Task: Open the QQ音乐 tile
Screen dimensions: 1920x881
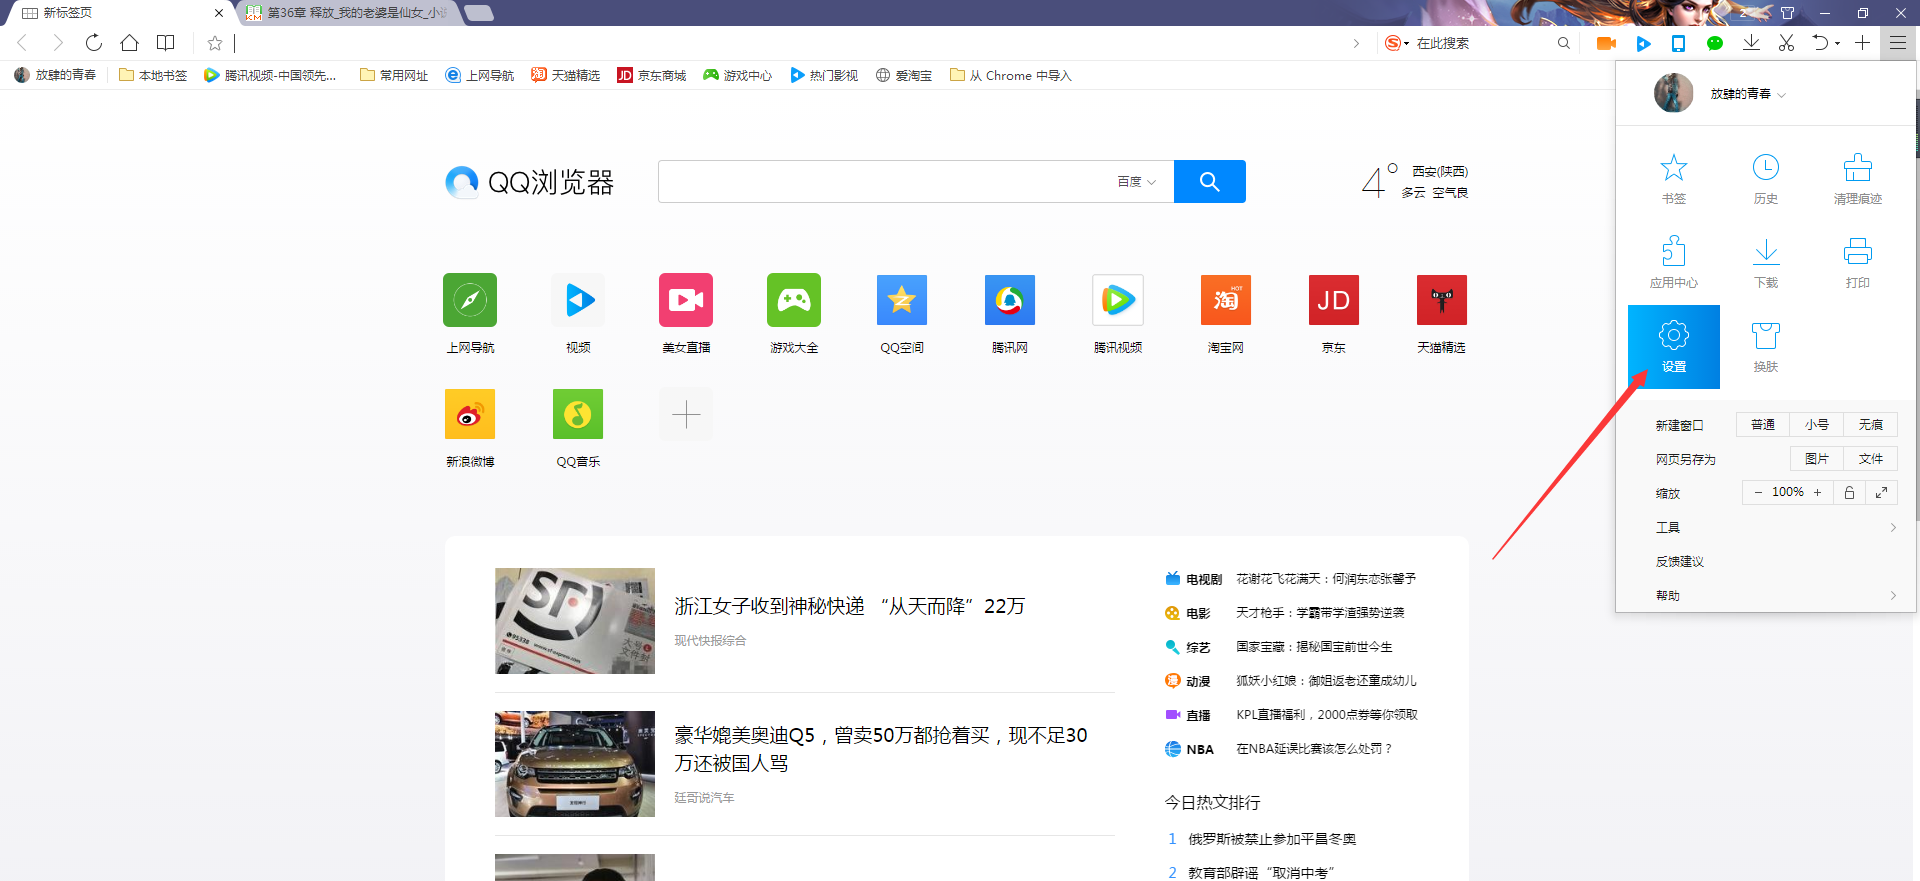Action: click(578, 414)
